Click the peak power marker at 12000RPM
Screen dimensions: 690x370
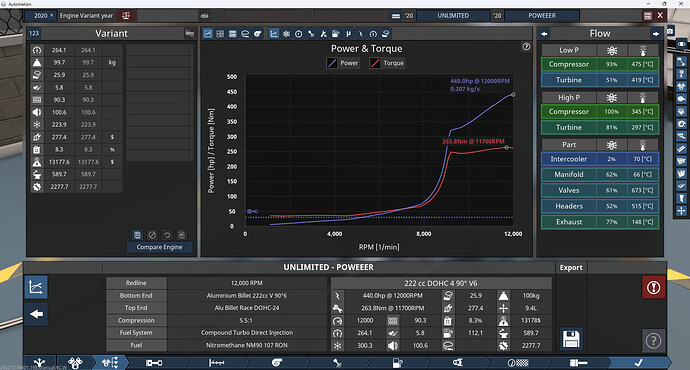513,95
